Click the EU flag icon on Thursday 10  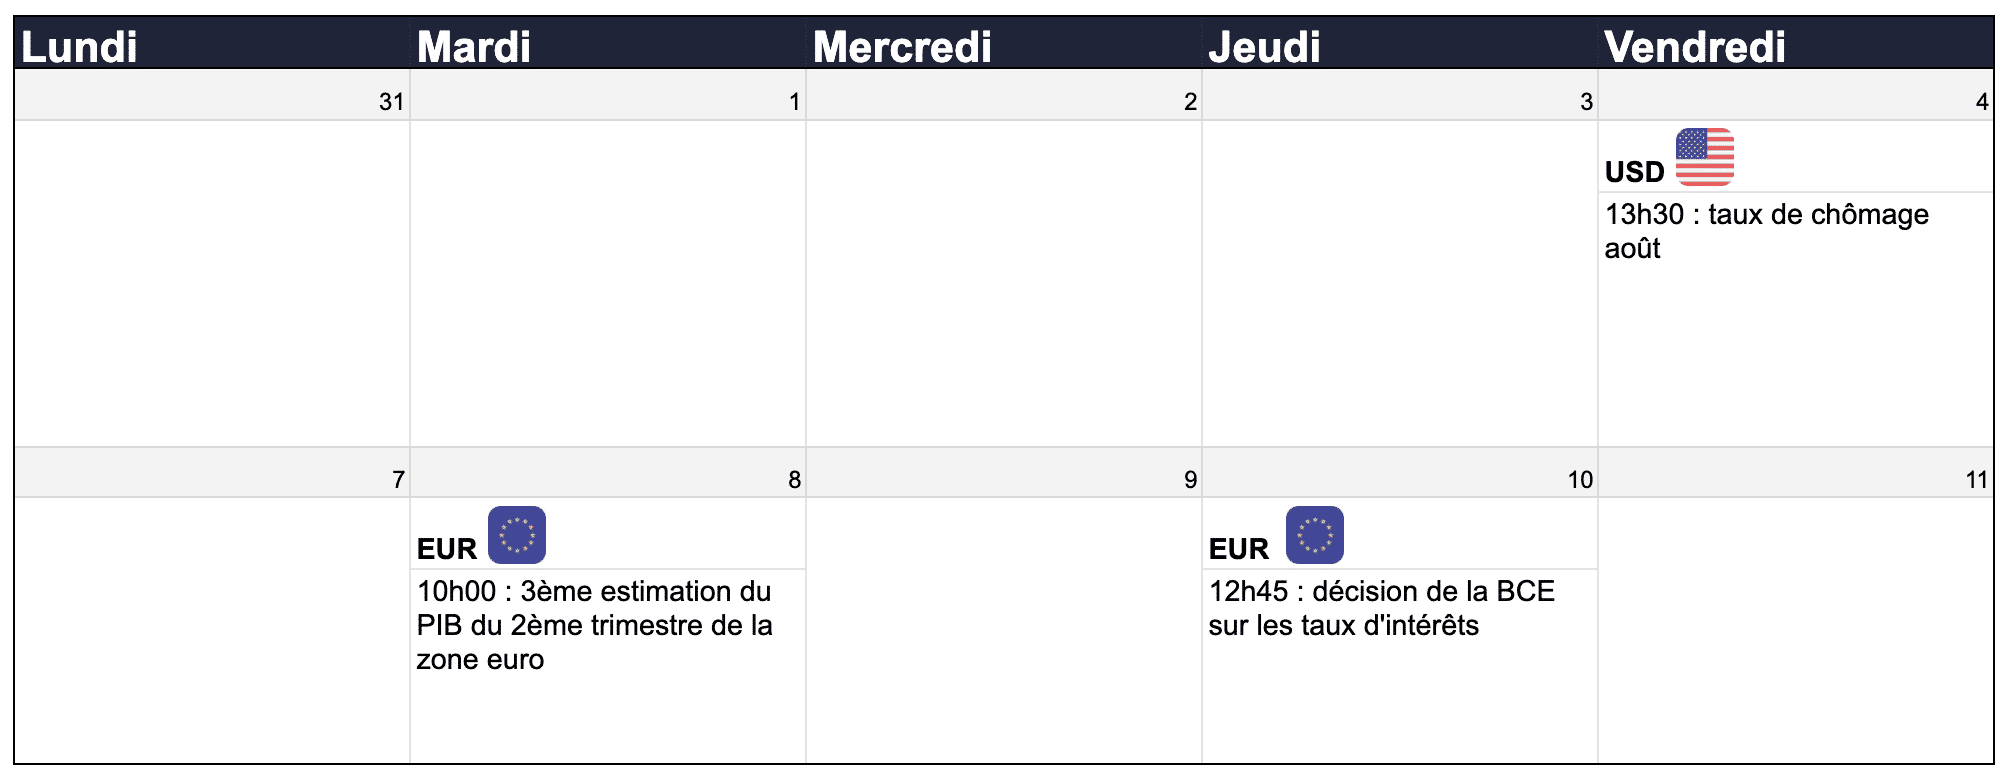[x=1315, y=535]
